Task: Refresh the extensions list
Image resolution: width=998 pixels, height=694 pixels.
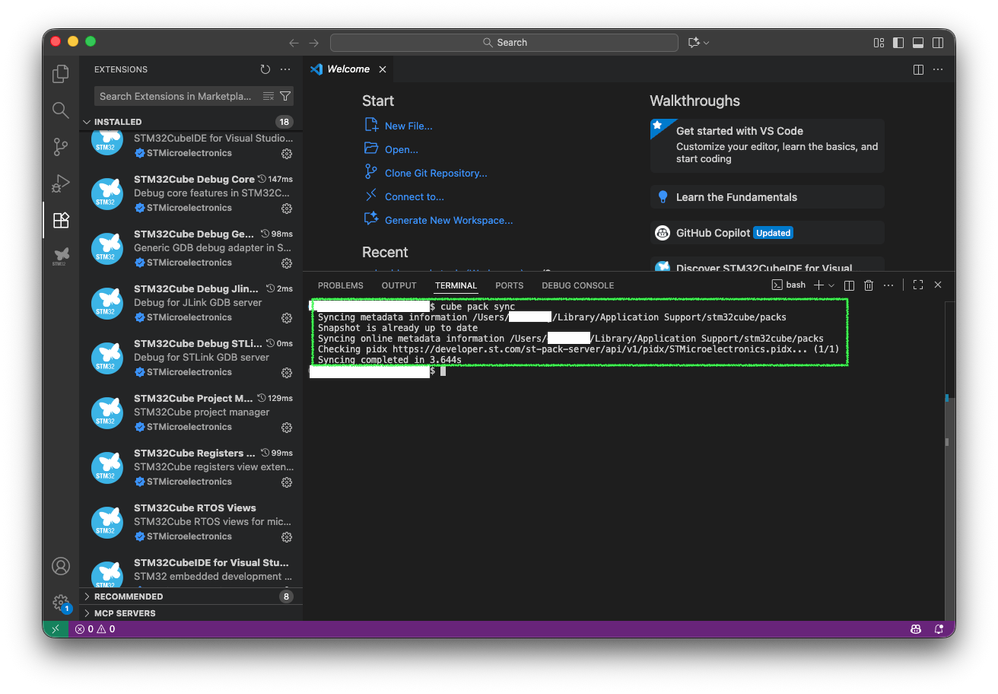Action: pyautogui.click(x=265, y=69)
